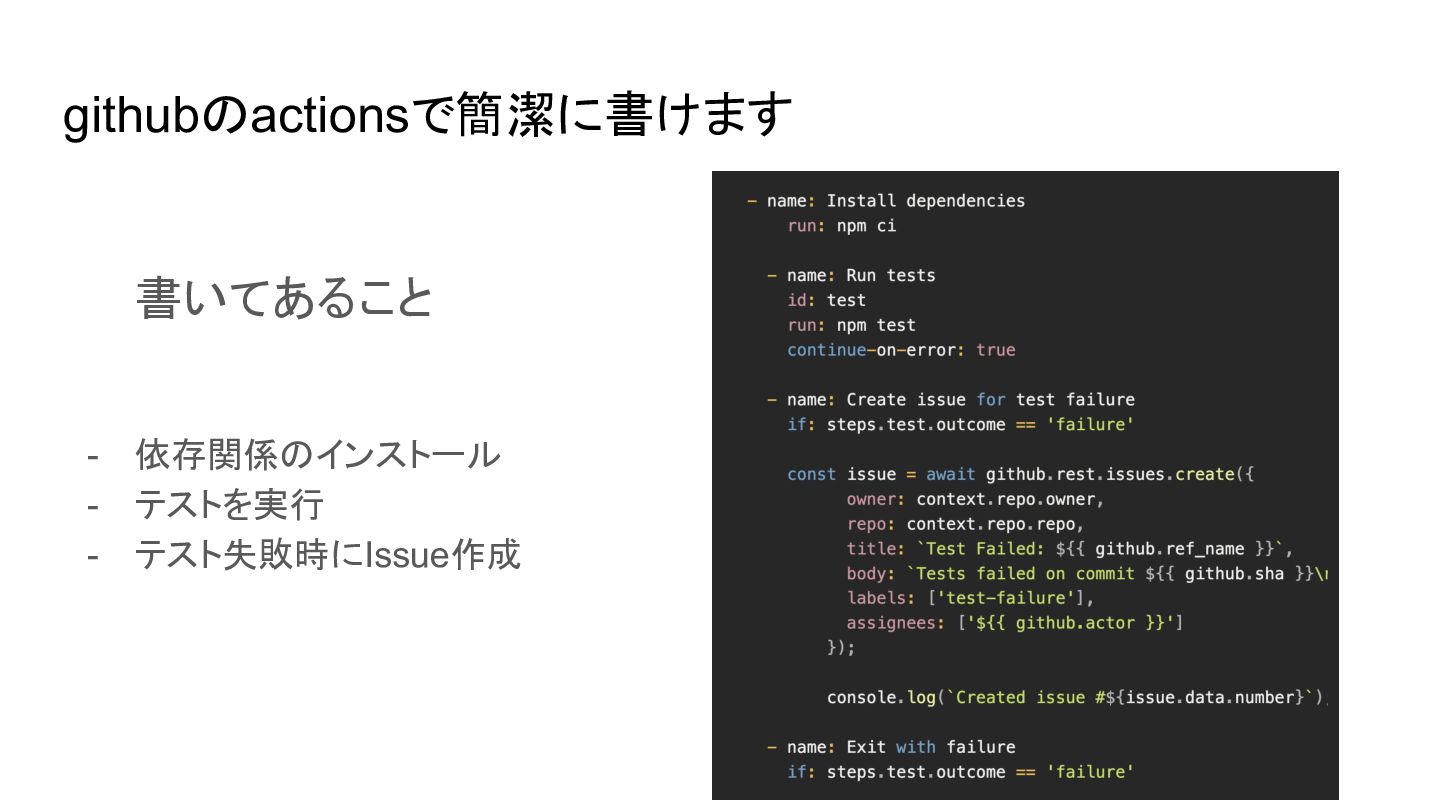The image size is (1440, 810).
Task: Click the テストを実行 bullet item
Action: (x=229, y=504)
